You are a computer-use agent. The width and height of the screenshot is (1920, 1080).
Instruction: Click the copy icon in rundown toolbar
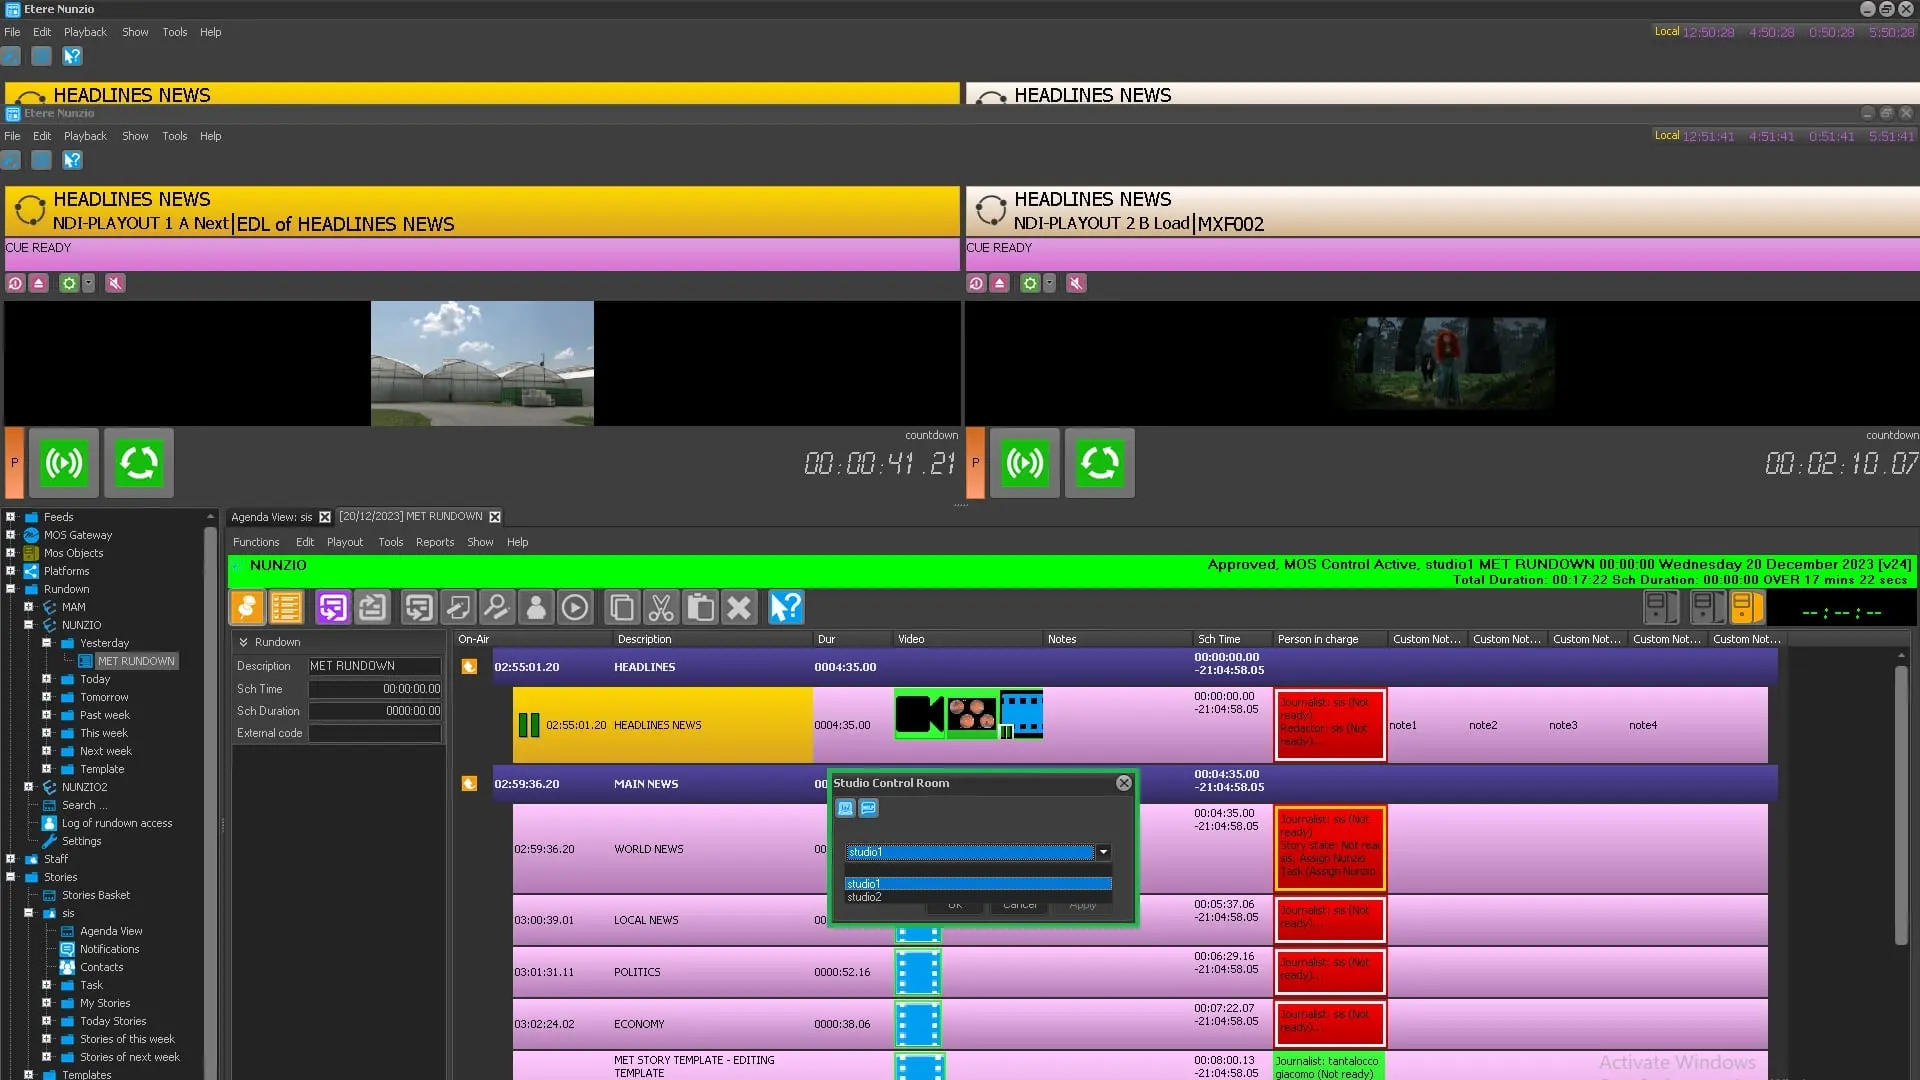click(x=622, y=607)
